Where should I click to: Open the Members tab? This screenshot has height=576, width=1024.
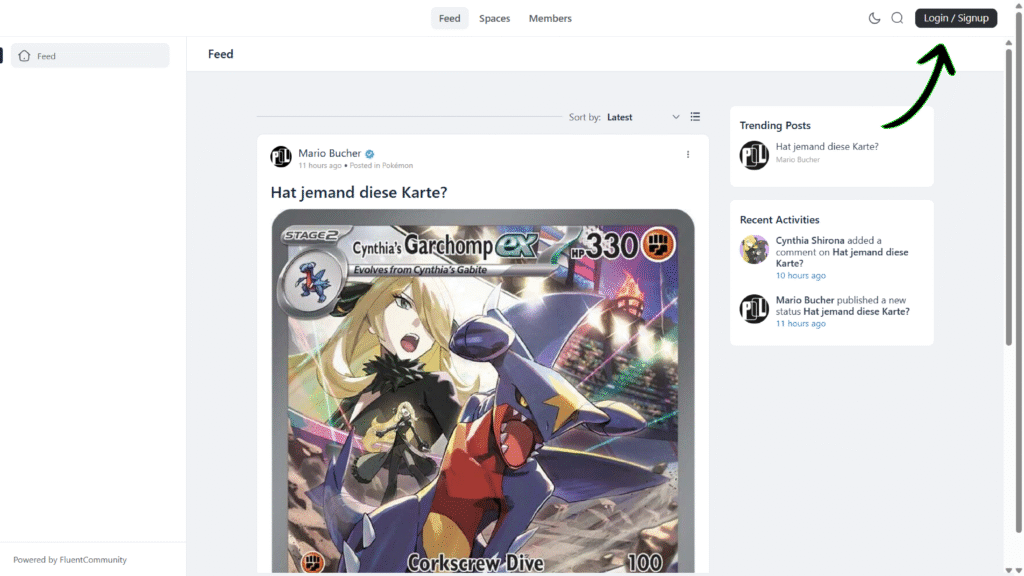pos(550,18)
